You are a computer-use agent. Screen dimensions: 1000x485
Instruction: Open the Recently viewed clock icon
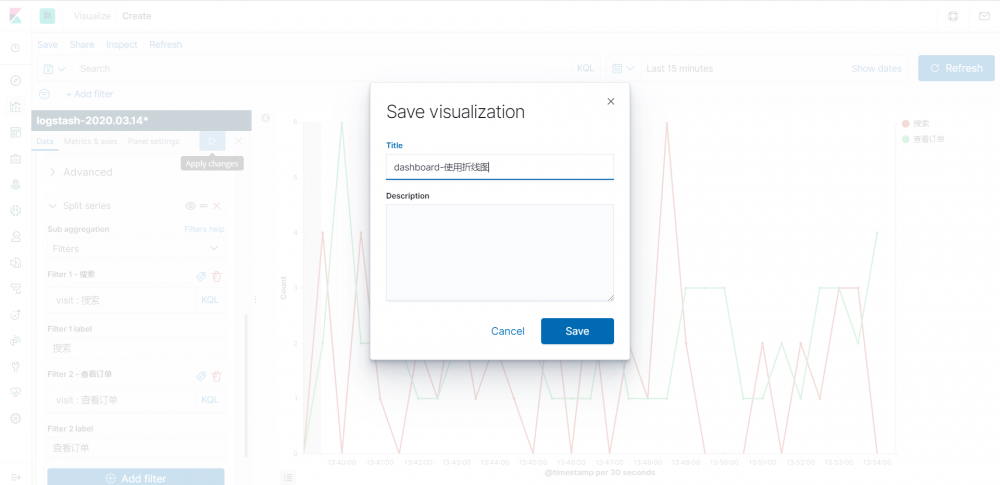[x=16, y=48]
